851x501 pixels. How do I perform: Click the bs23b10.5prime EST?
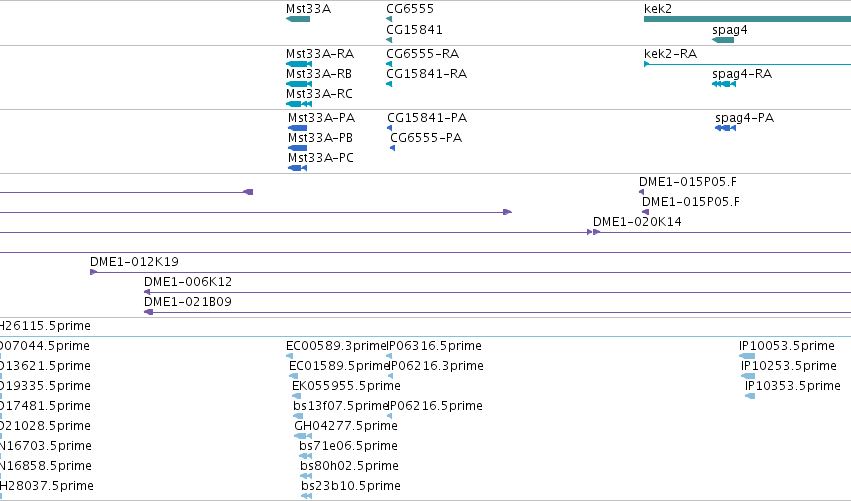point(307,496)
